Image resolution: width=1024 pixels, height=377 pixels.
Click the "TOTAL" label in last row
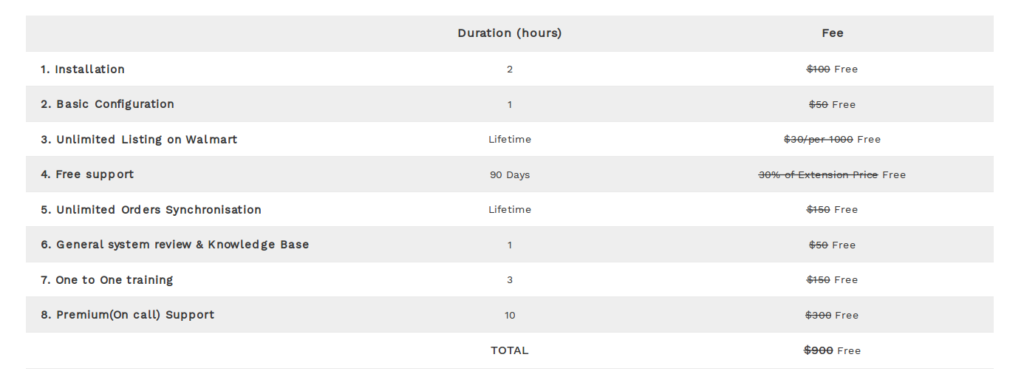pyautogui.click(x=509, y=351)
